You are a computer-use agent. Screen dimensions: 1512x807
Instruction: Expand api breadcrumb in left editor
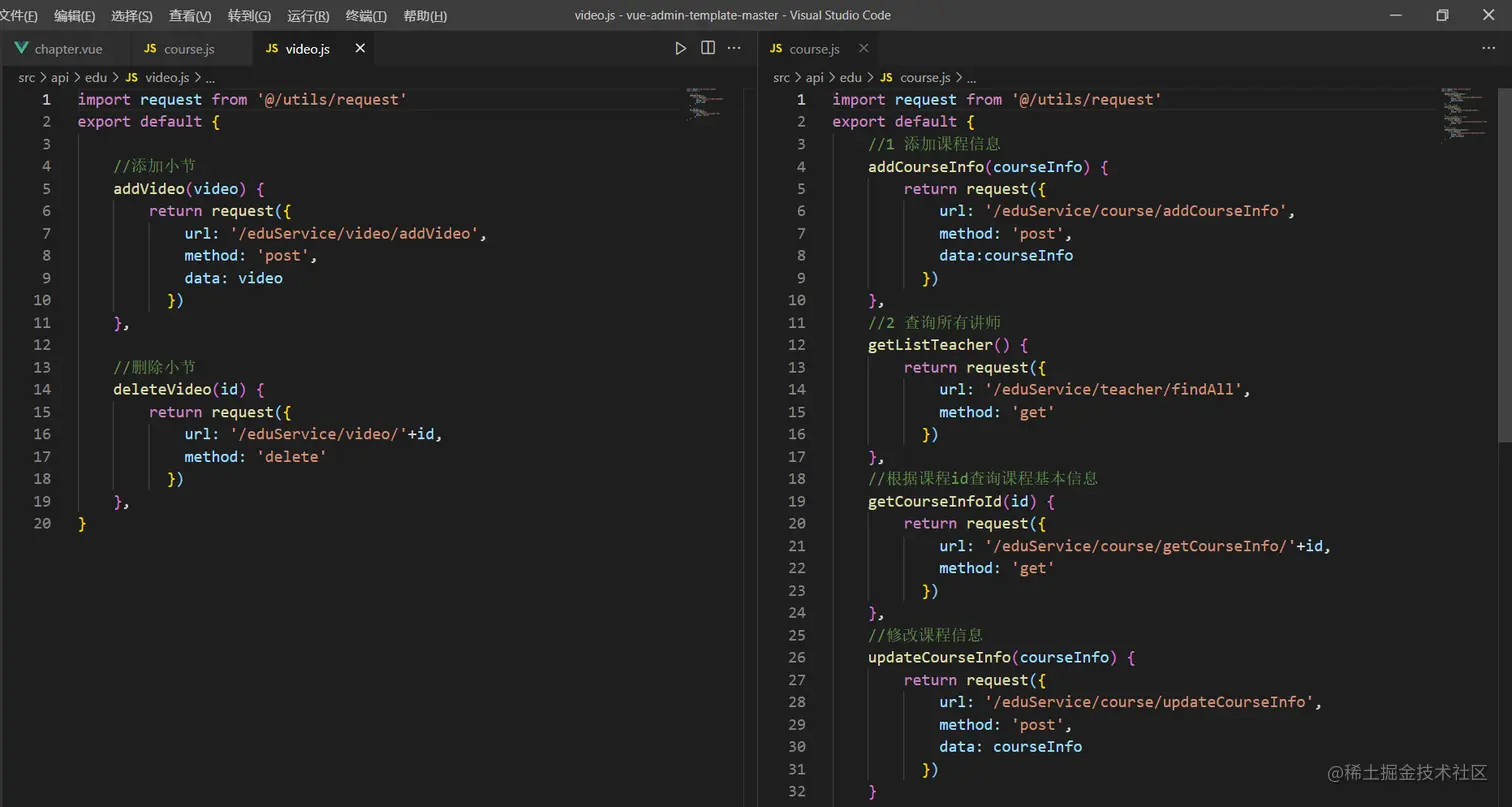(x=60, y=77)
